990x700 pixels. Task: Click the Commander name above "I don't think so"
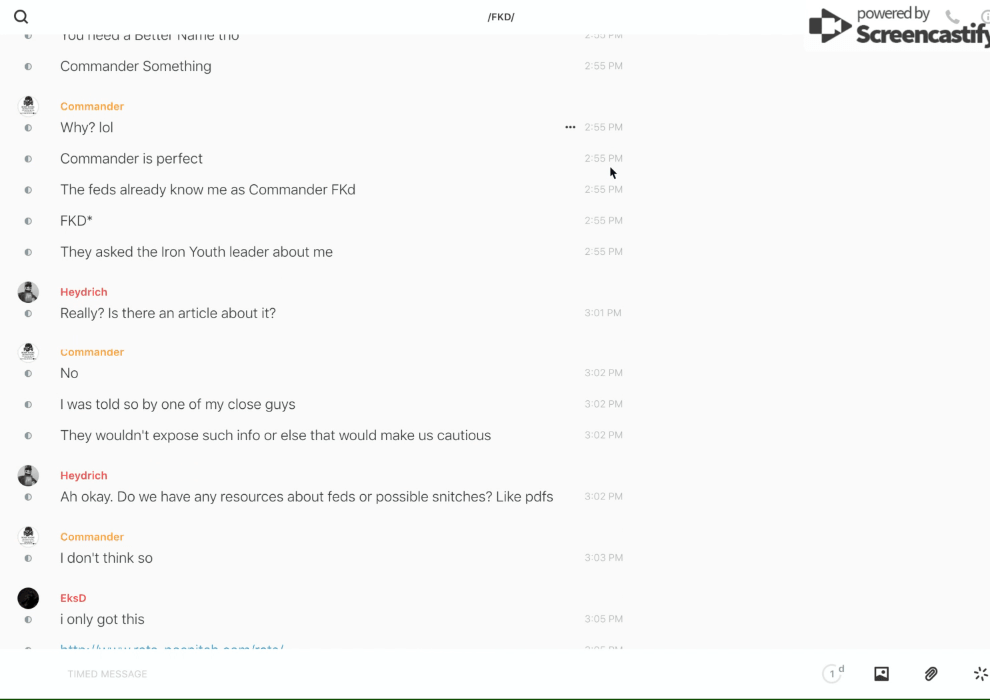pos(92,537)
